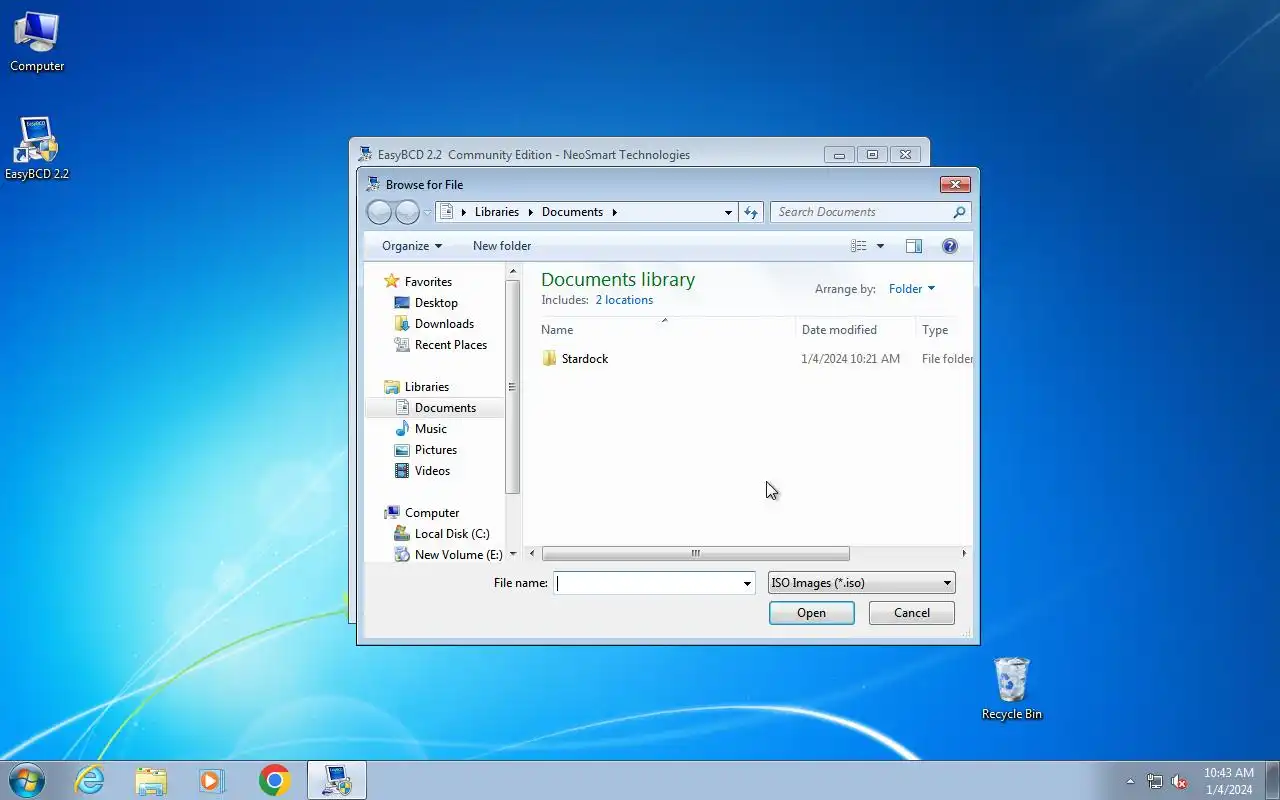
Task: Select Libraries in the navigation pane
Action: [x=426, y=387]
